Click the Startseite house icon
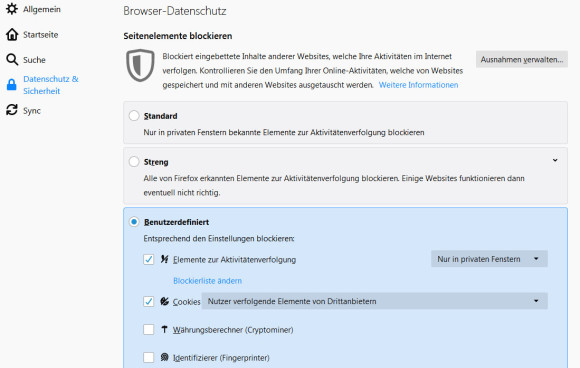 click(x=12, y=34)
